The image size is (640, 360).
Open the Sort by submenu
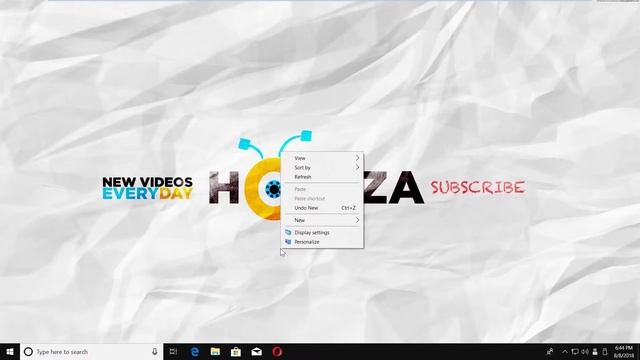[x=322, y=167]
